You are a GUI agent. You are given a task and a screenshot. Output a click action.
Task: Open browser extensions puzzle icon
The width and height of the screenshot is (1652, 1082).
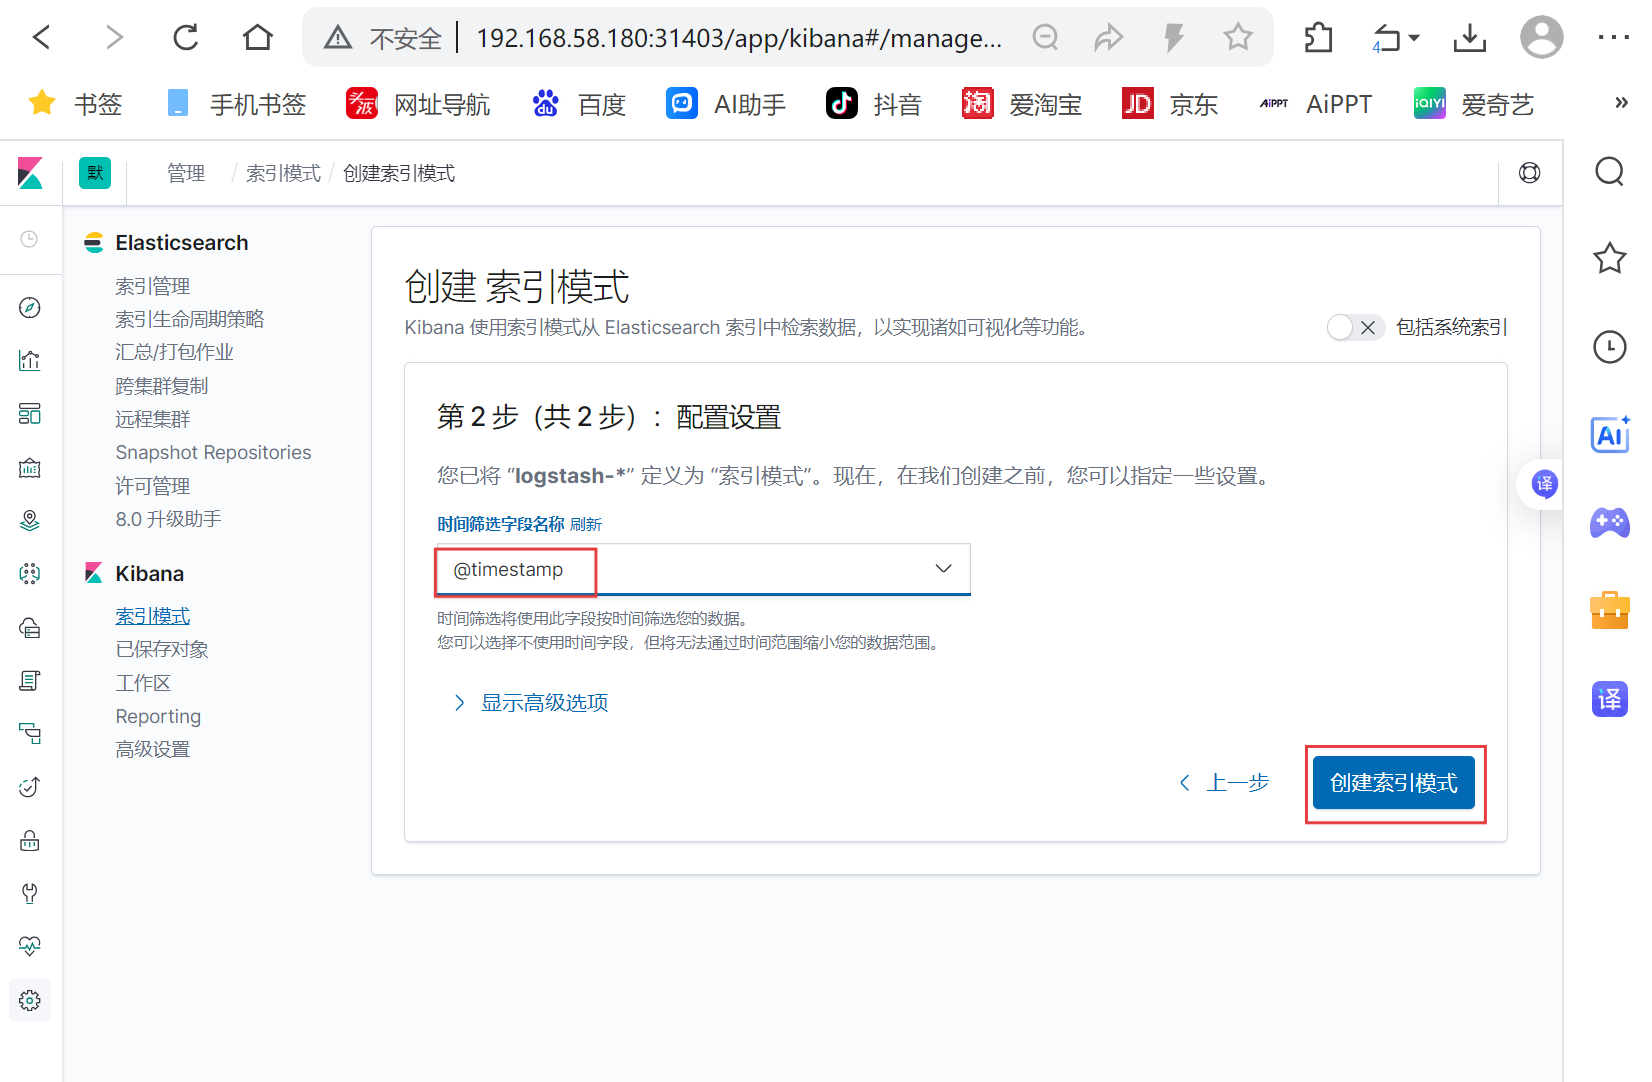[x=1319, y=38]
